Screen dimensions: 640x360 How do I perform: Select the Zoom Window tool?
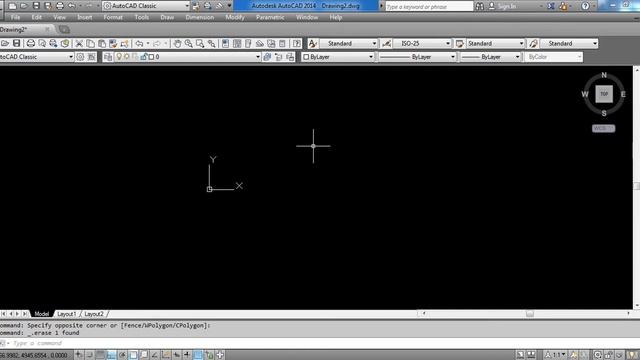200,43
